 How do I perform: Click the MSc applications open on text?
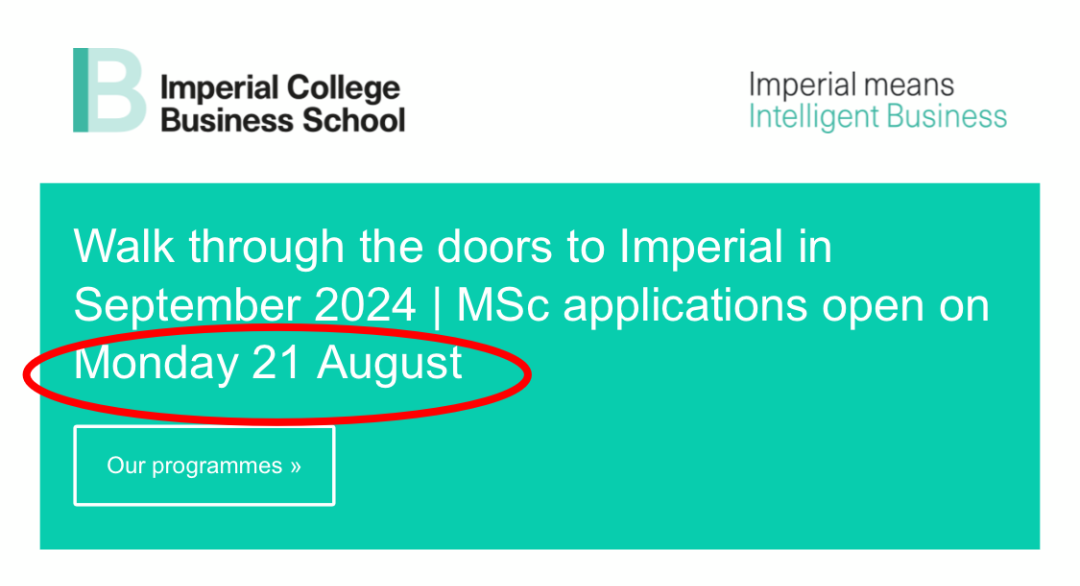723,305
